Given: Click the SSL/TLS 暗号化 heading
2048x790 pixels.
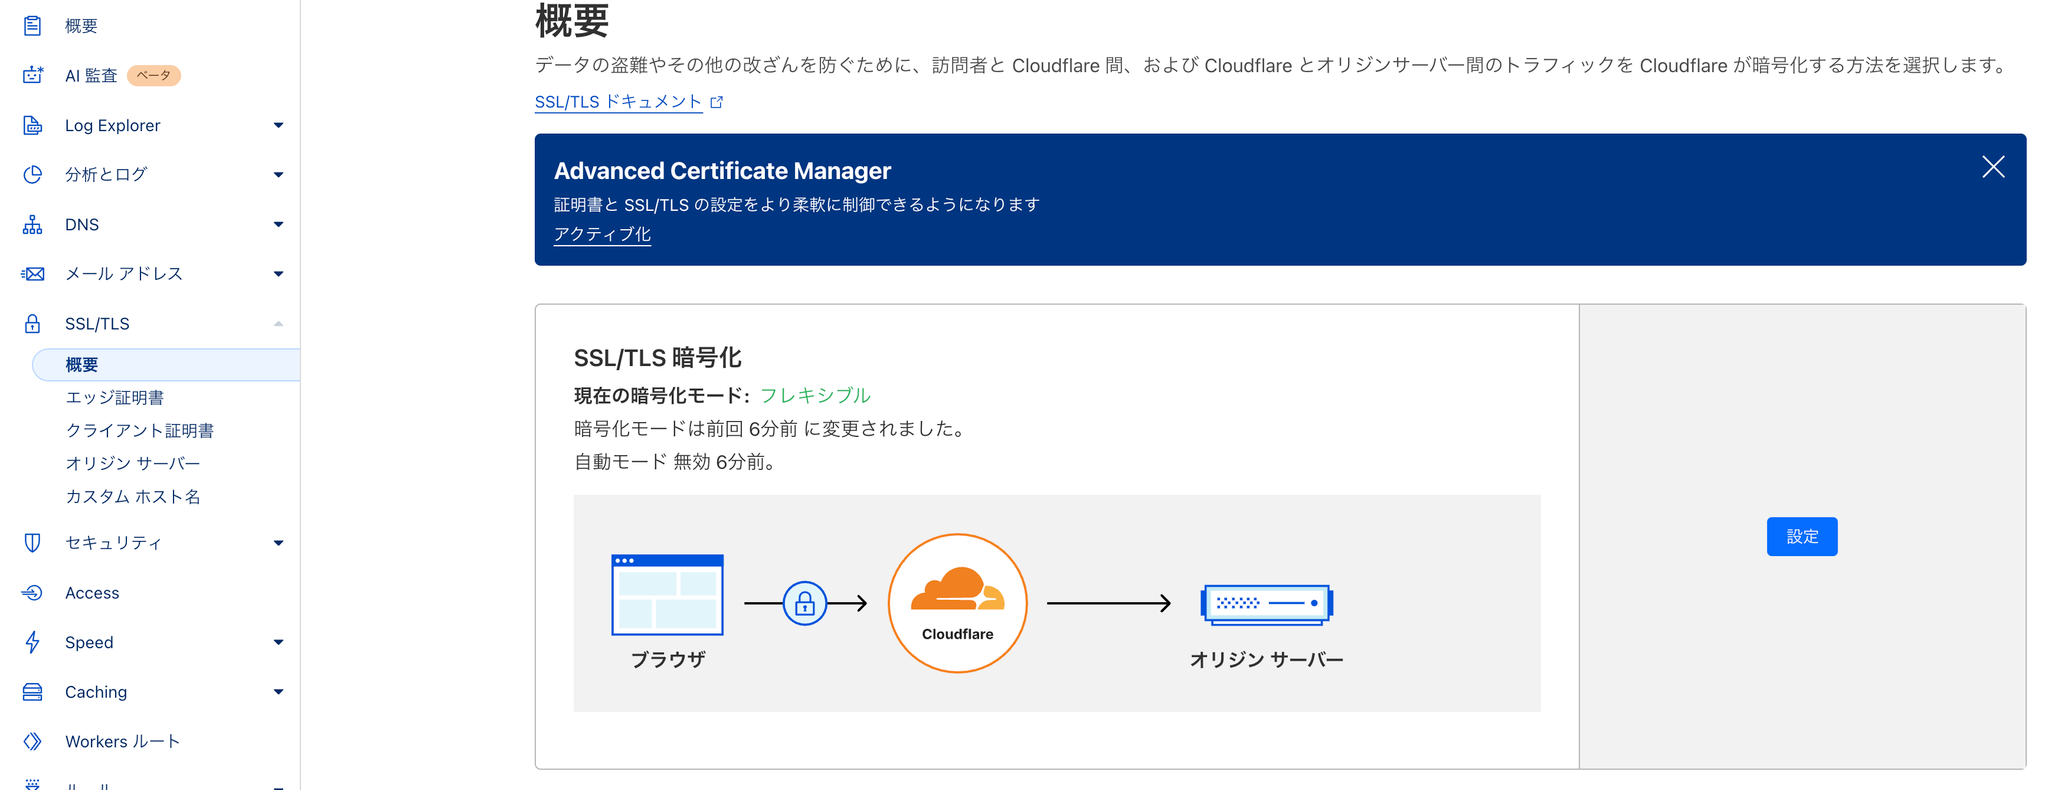Looking at the screenshot, I should [x=658, y=358].
